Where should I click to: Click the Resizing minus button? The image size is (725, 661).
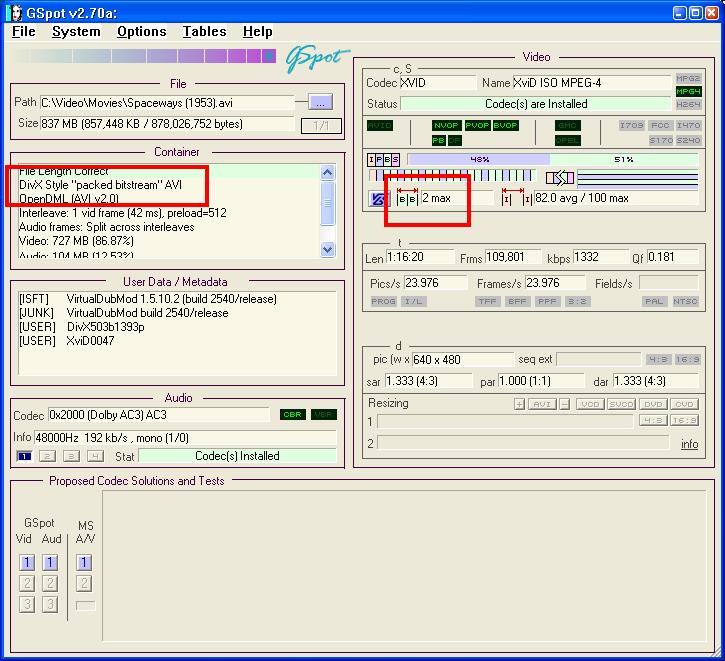coord(564,404)
